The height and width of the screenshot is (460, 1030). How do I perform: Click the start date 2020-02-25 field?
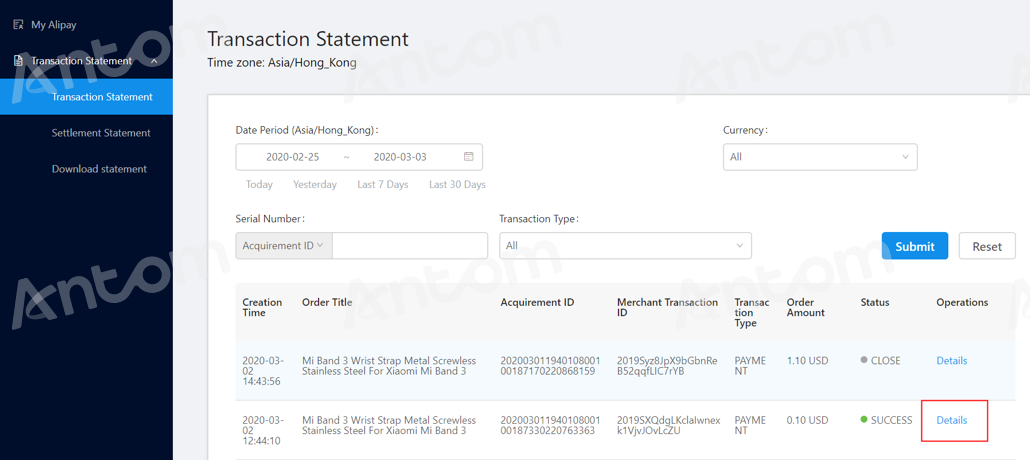[x=293, y=157]
